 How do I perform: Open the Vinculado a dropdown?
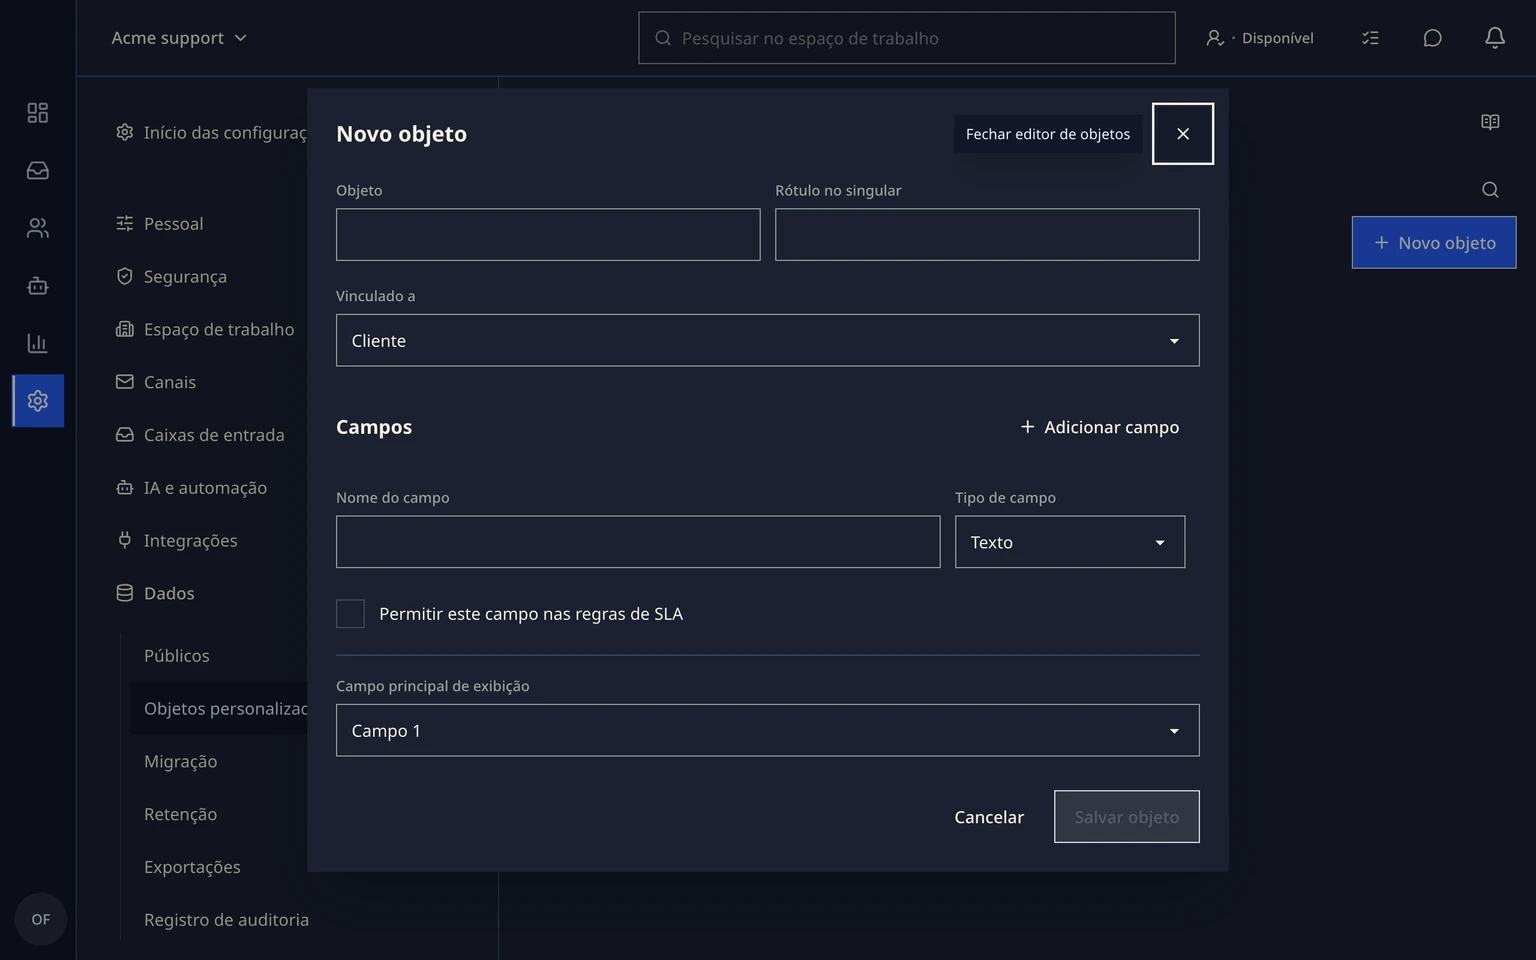pos(768,340)
